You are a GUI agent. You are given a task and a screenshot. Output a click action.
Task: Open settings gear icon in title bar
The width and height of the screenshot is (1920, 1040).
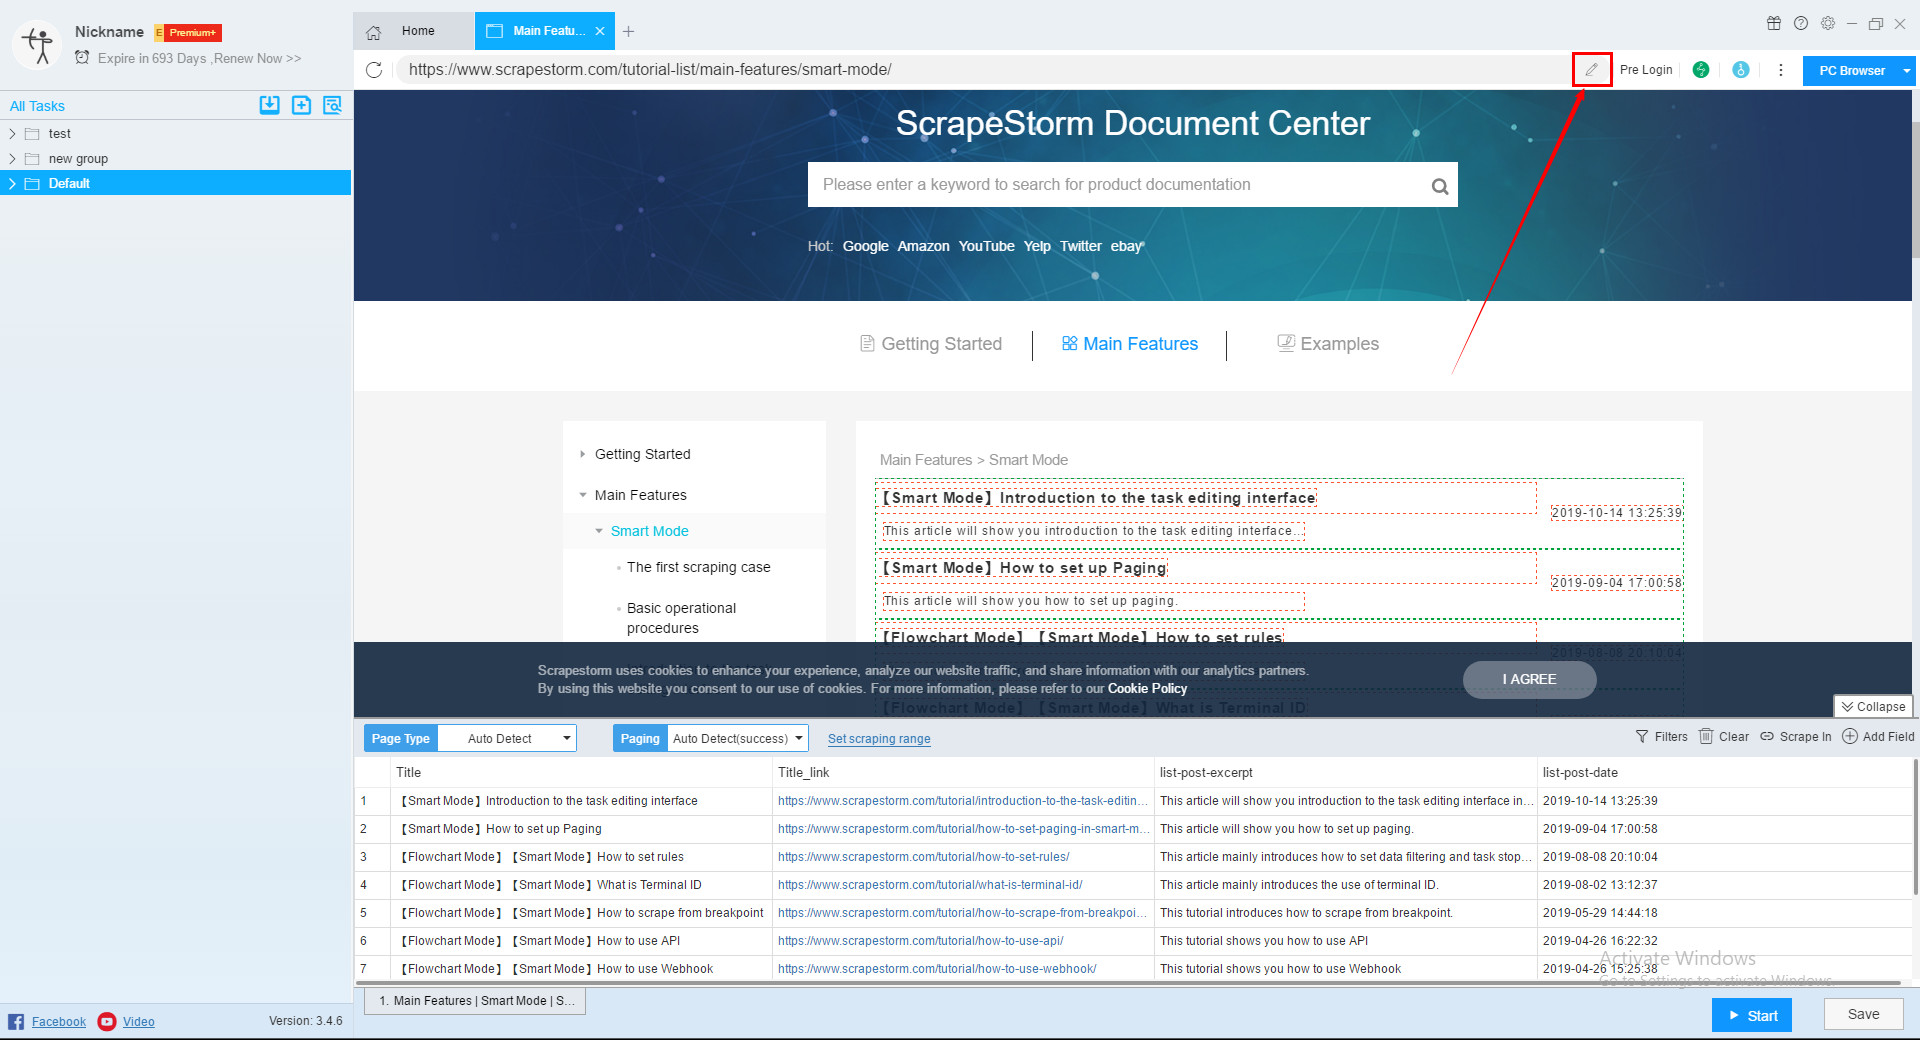pos(1828,23)
